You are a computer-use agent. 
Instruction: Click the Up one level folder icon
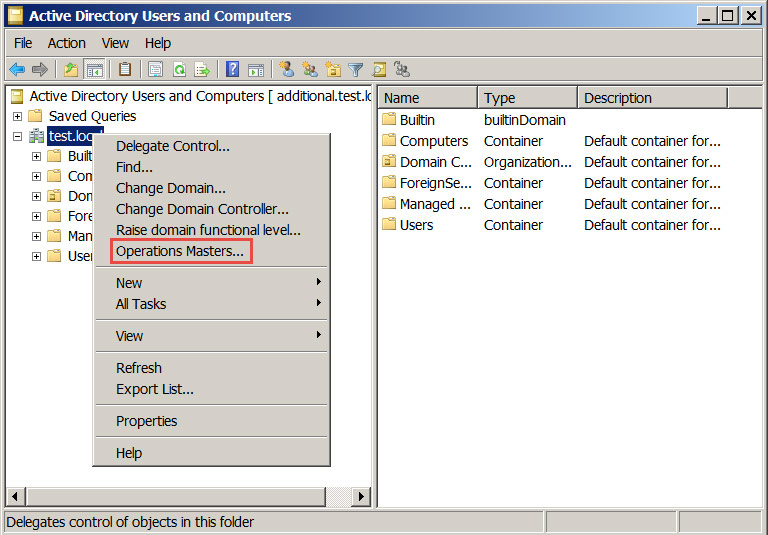[71, 69]
